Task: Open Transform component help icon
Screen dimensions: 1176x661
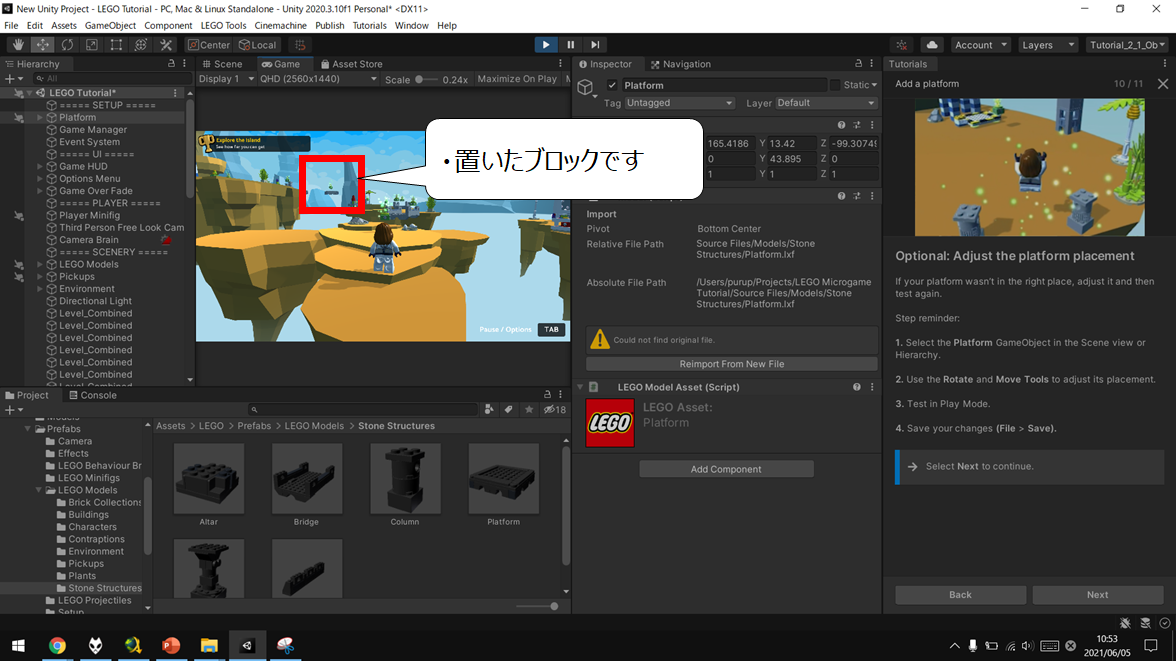Action: (x=842, y=125)
